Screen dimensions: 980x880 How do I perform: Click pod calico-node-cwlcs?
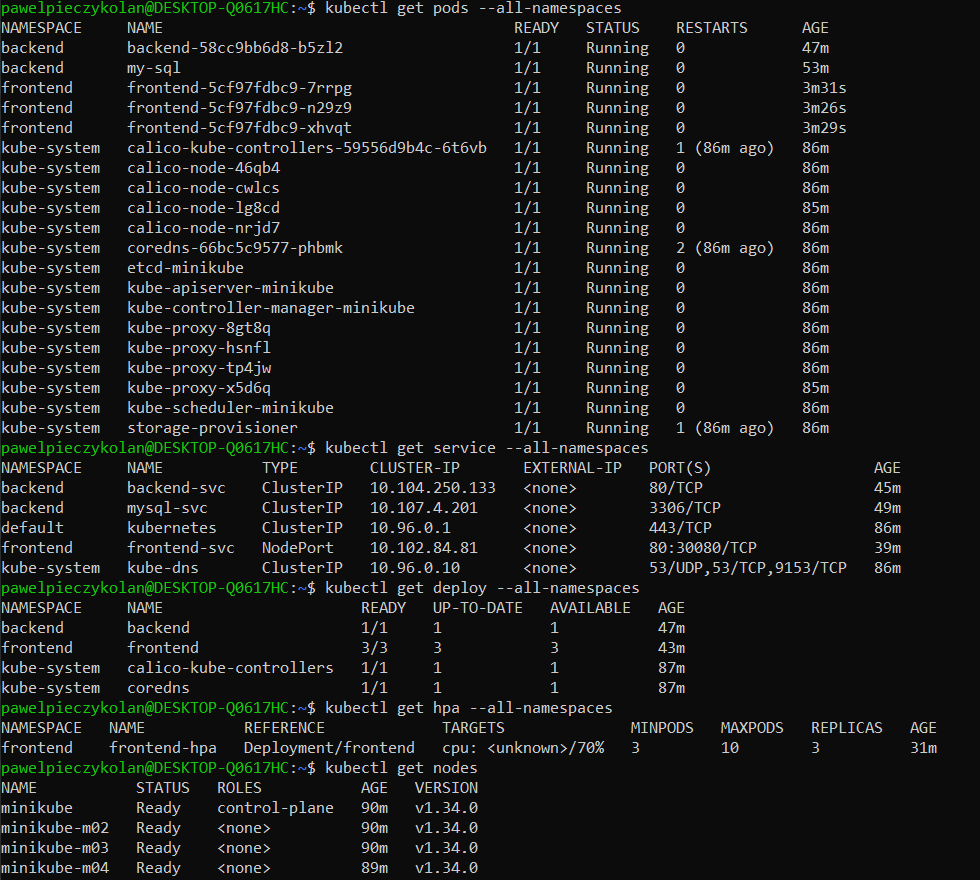coord(203,188)
